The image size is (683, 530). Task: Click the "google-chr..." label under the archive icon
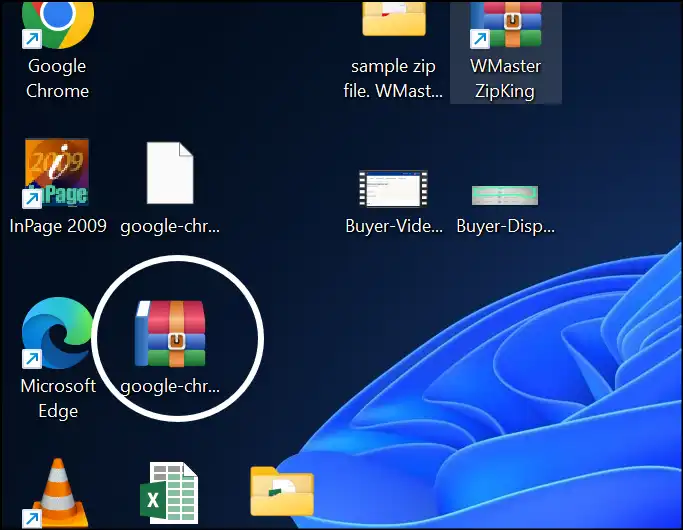click(170, 386)
